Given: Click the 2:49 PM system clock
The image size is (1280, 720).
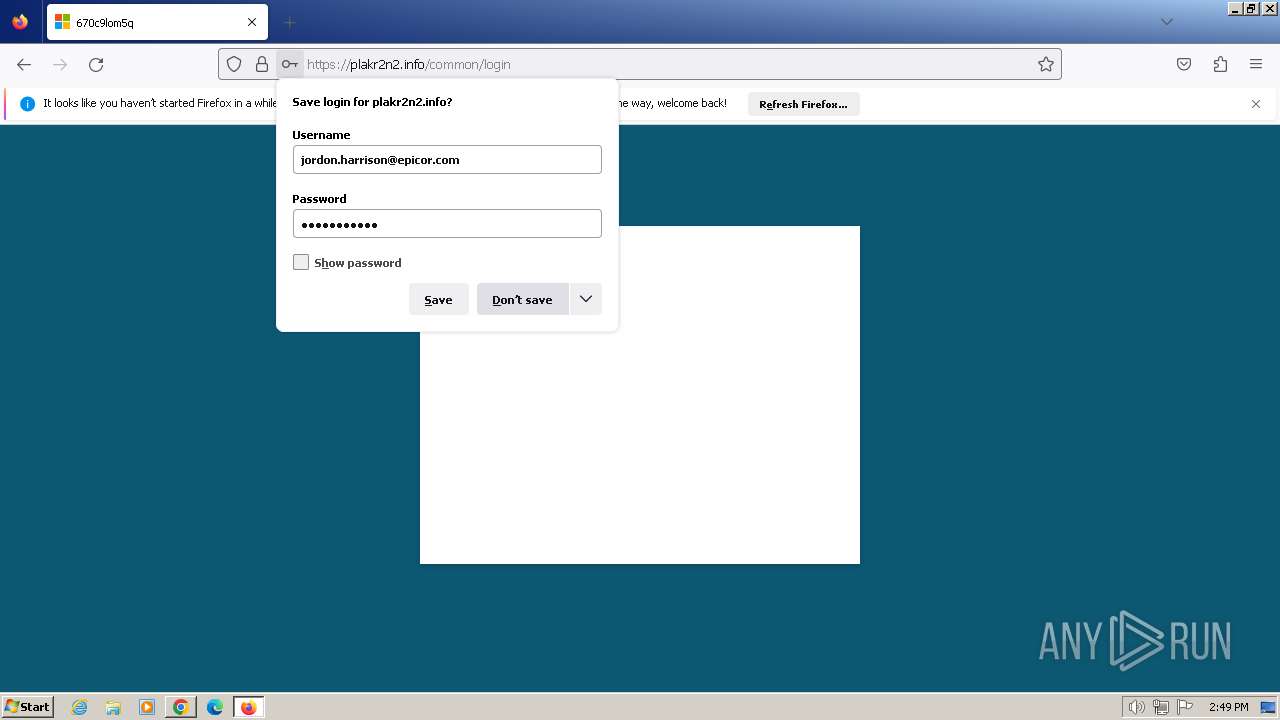Looking at the screenshot, I should [x=1228, y=707].
